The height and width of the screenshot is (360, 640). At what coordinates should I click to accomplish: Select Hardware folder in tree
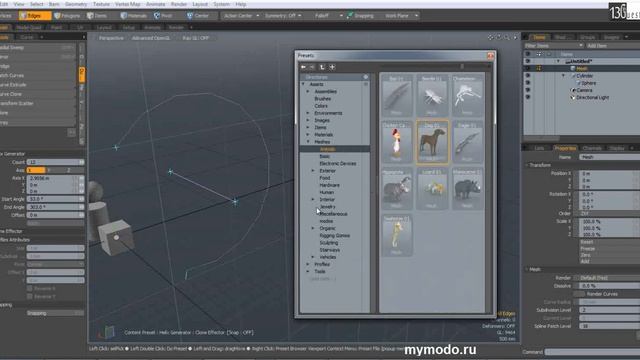click(330, 185)
